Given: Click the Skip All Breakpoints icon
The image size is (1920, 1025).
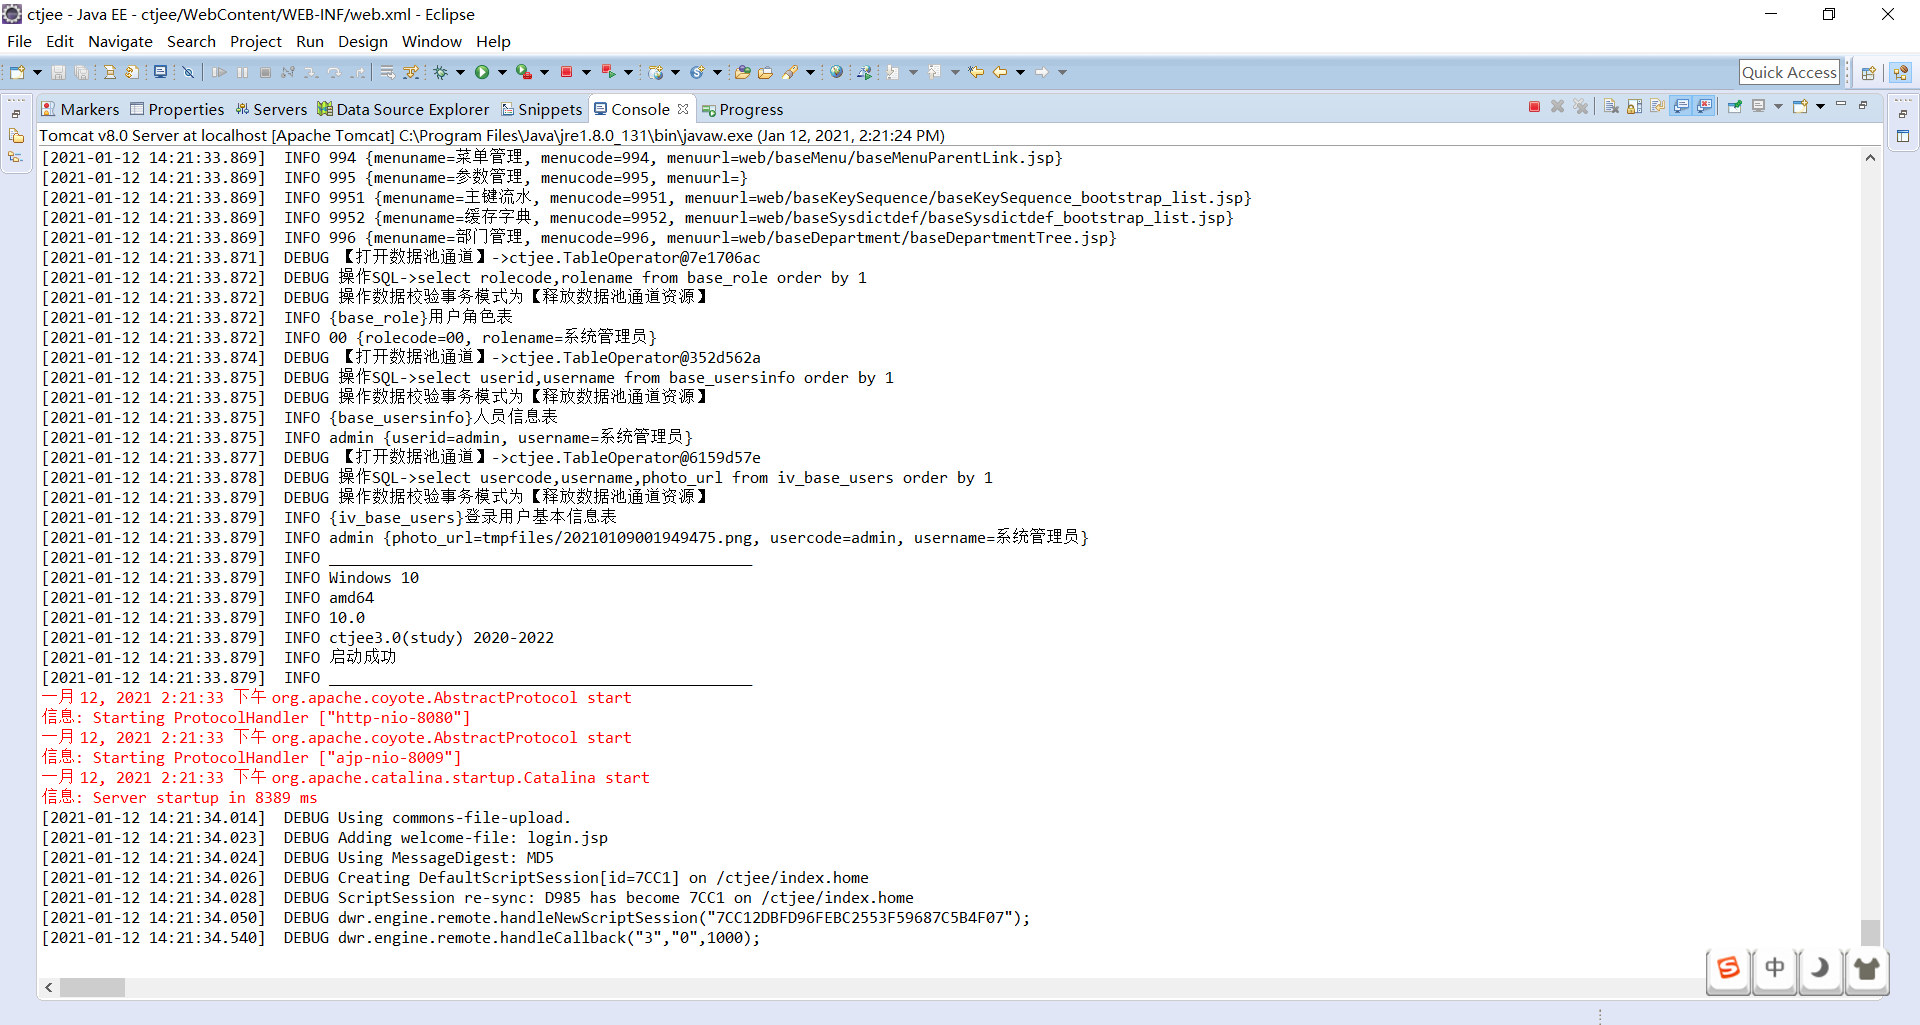Looking at the screenshot, I should pos(188,72).
